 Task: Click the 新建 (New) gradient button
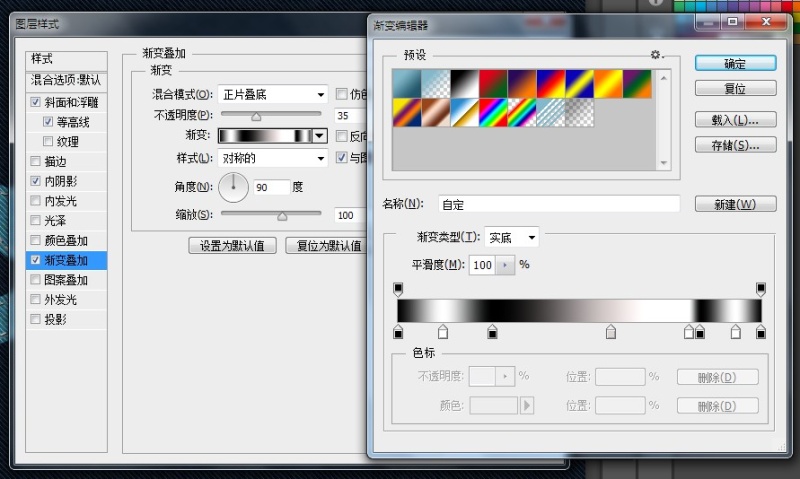tap(735, 204)
